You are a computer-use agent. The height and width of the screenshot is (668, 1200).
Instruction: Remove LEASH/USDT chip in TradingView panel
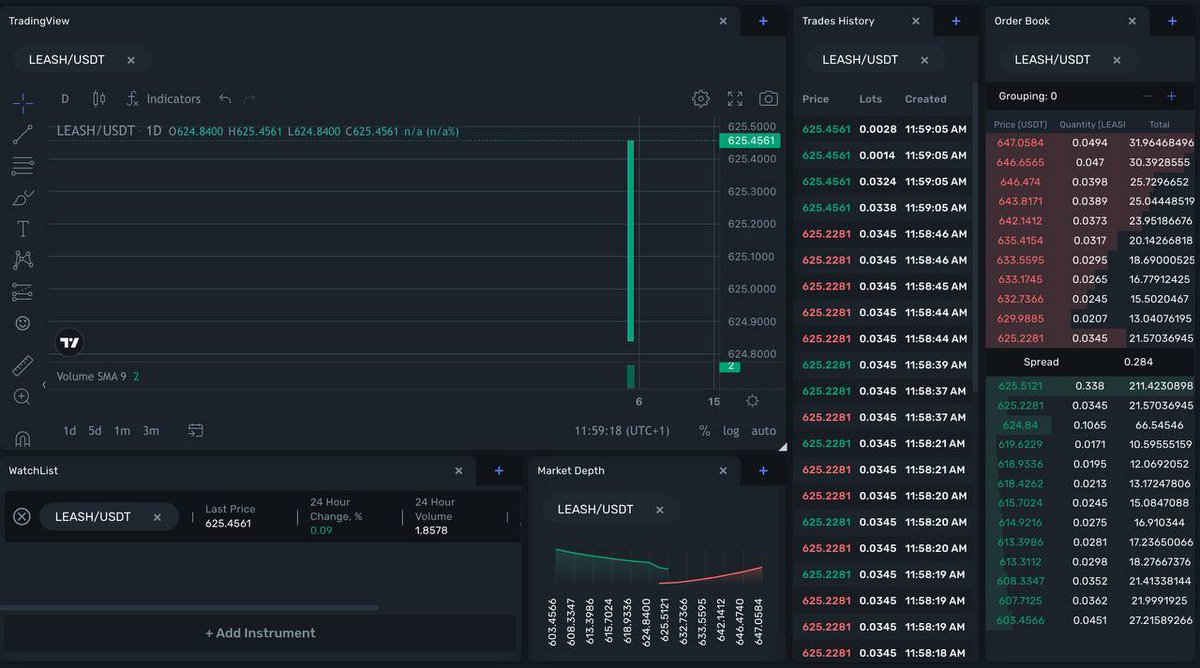coord(131,60)
